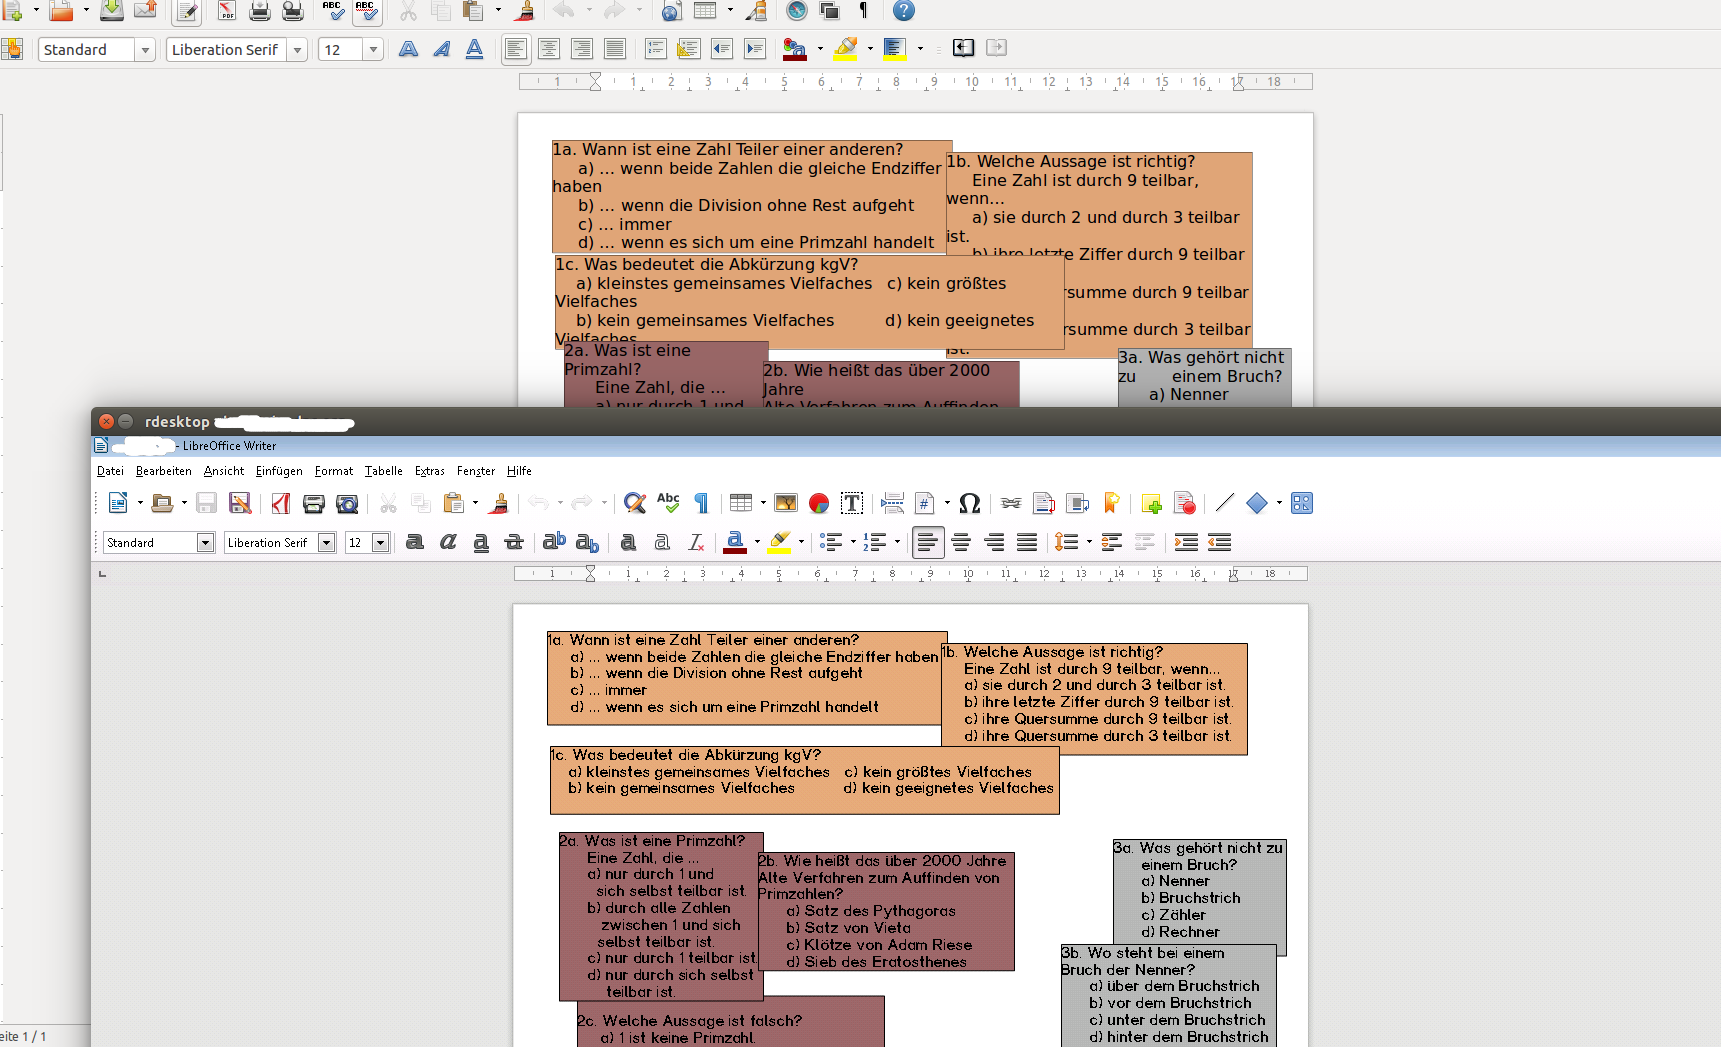
Task: Click Print icon in rdesktop Writer toolbar
Action: pyautogui.click(x=314, y=503)
